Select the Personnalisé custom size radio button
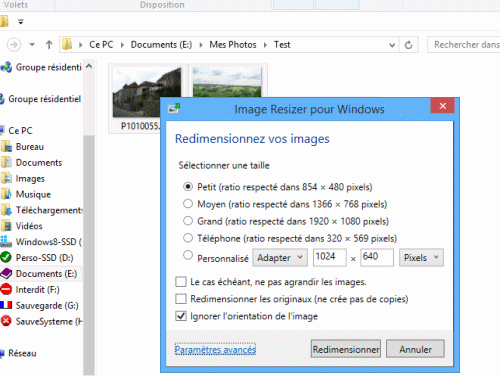Screen dimensions: 500x376 tap(188, 255)
